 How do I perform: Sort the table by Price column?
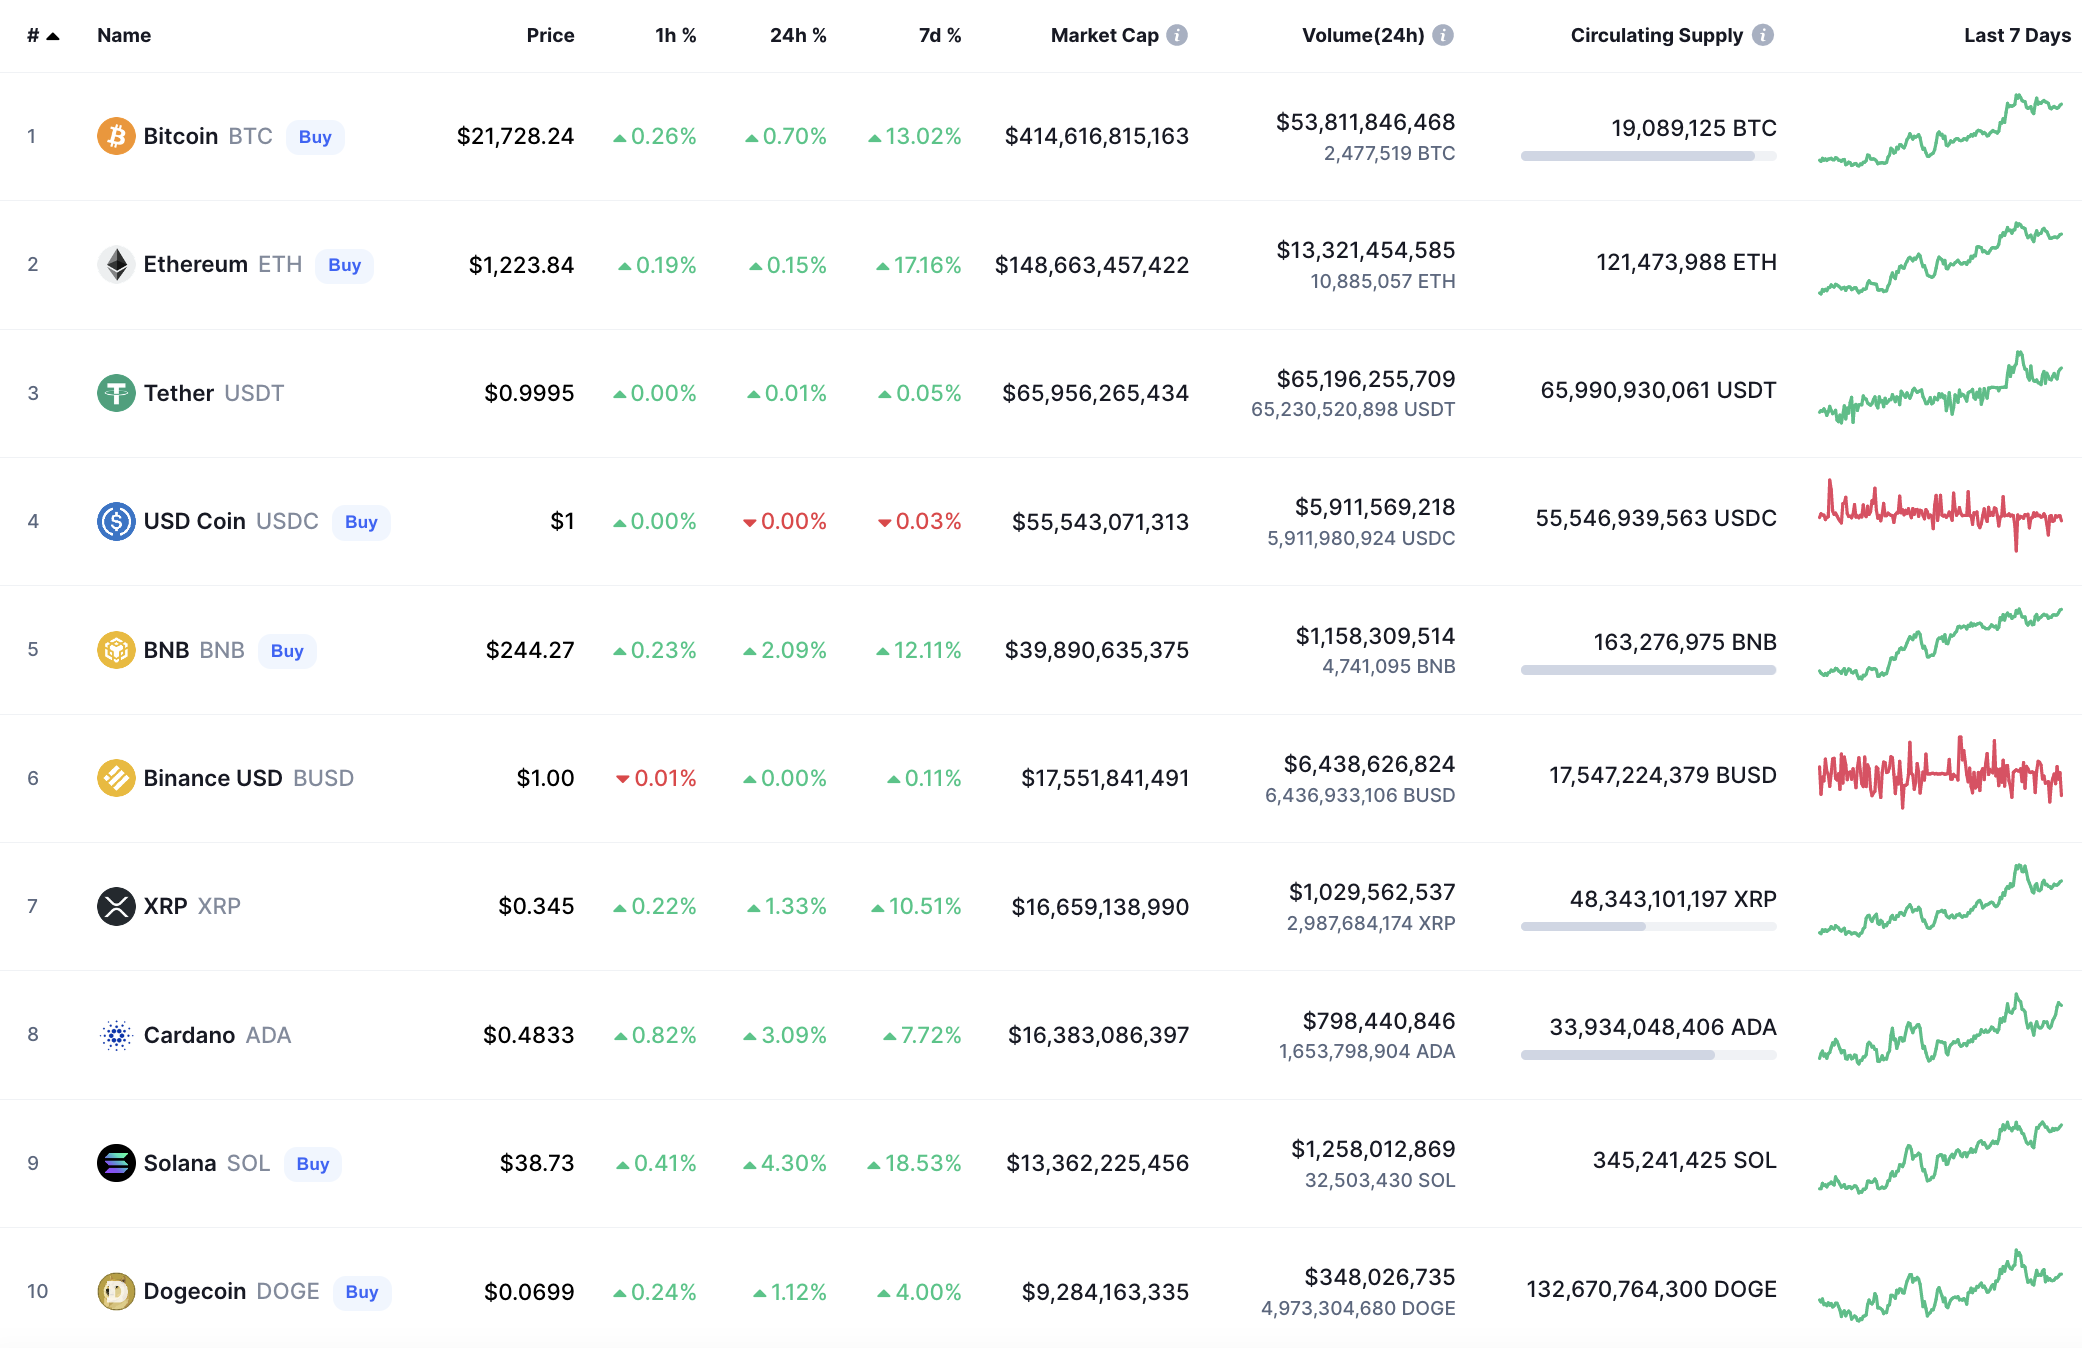550,35
